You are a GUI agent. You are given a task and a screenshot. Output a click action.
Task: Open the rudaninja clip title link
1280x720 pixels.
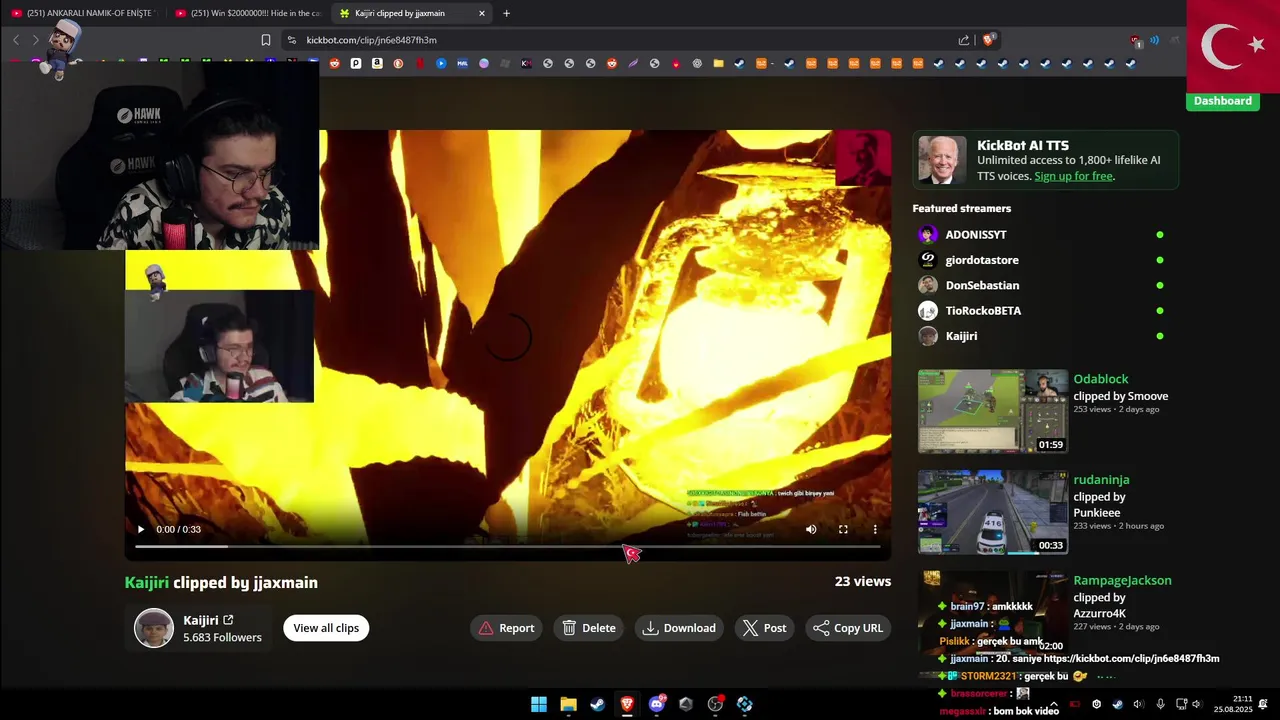1101,480
